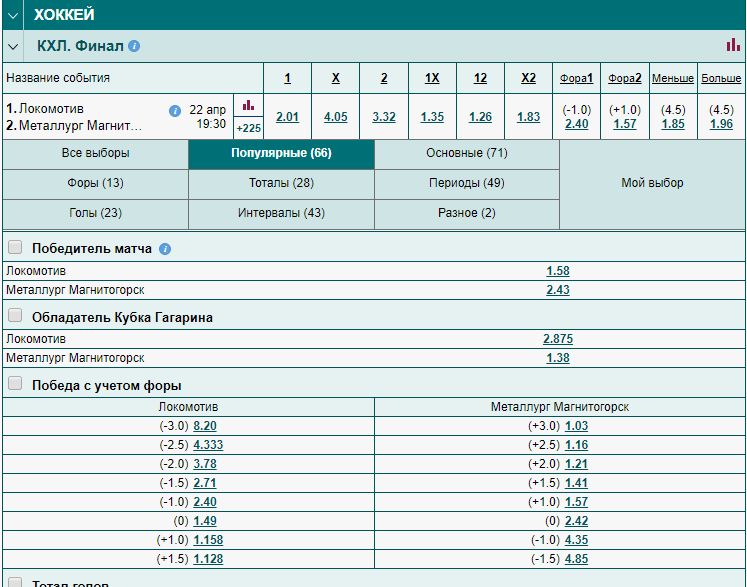747x587 pixels.
Task: Select Металлург handicap (0) odds 2.42
Action: (576, 521)
